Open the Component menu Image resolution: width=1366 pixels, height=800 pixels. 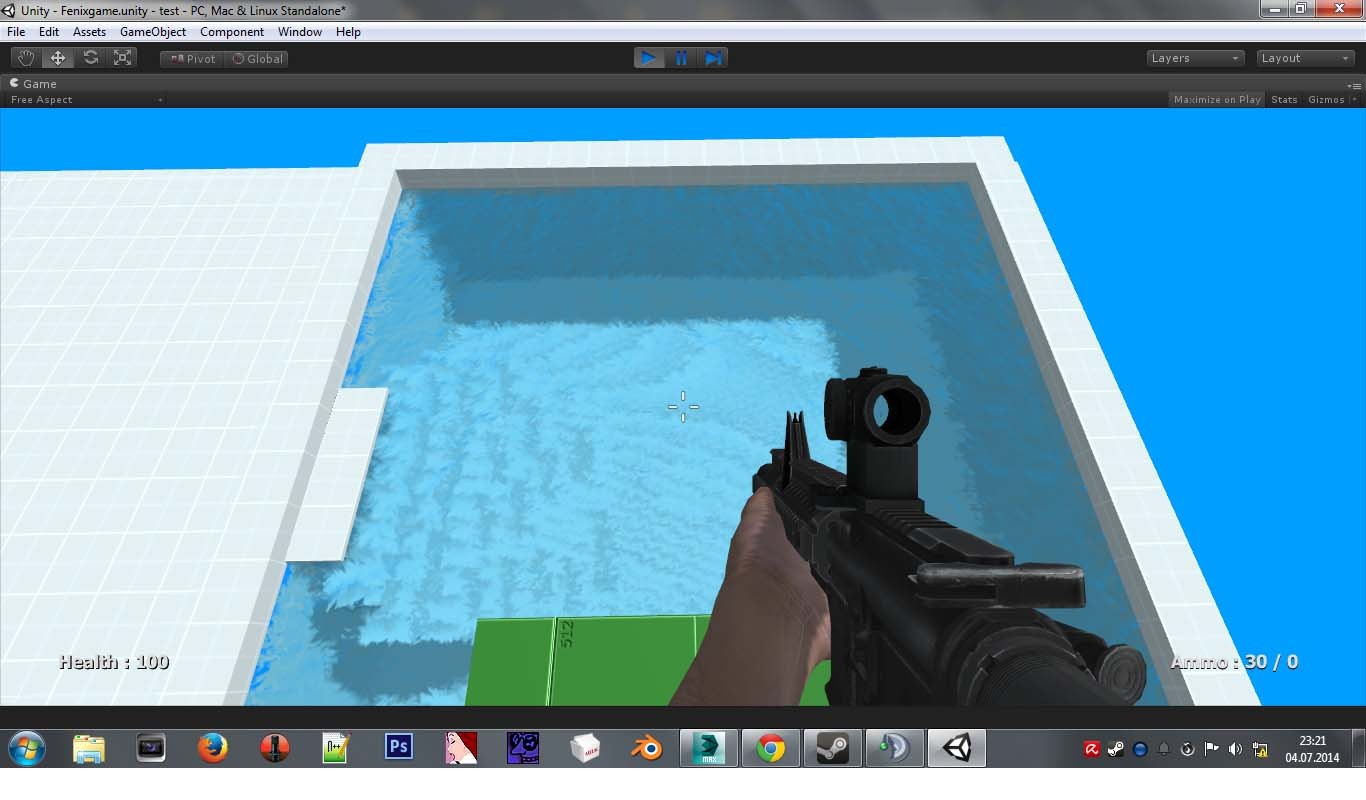[x=232, y=31]
